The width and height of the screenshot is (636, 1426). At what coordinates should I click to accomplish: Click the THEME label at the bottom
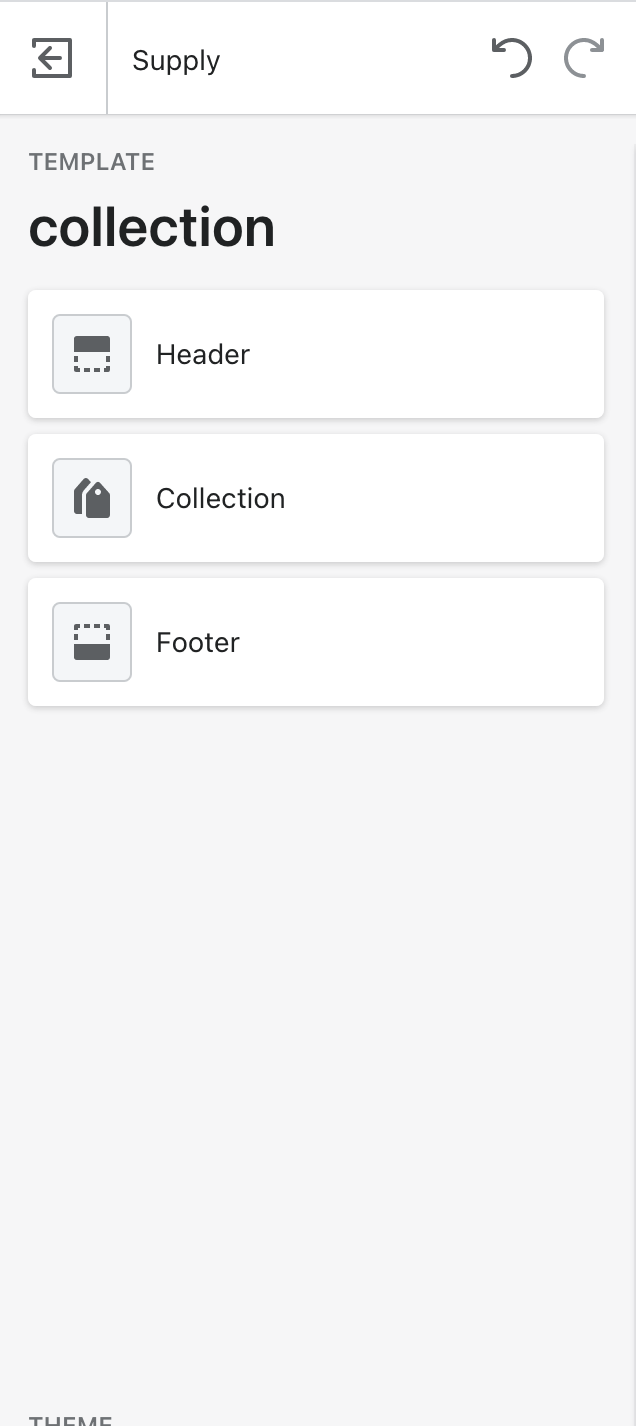click(71, 1420)
